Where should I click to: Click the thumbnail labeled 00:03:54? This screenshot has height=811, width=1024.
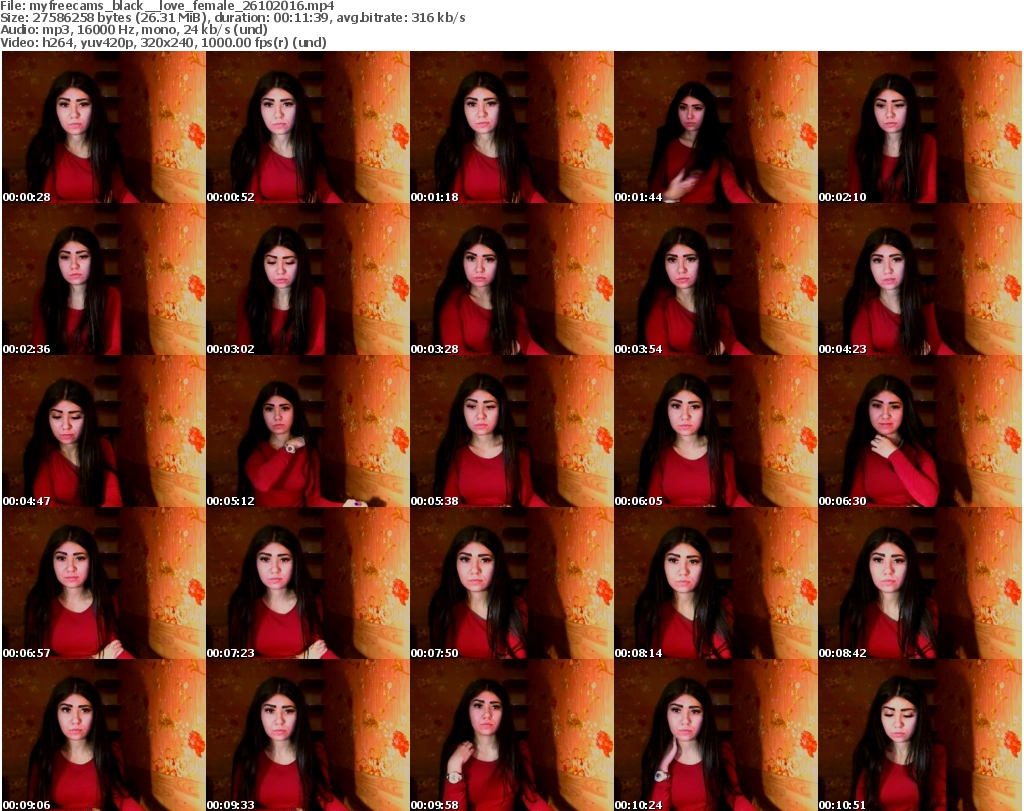(x=716, y=279)
